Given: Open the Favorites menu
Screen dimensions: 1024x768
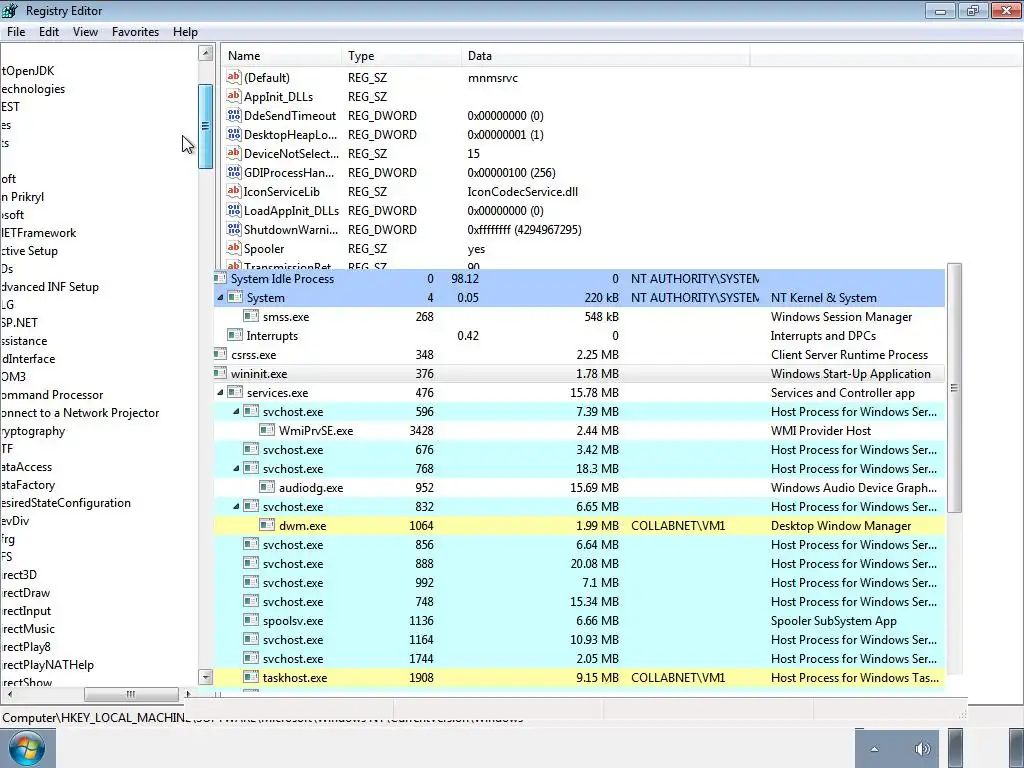Looking at the screenshot, I should pyautogui.click(x=135, y=31).
